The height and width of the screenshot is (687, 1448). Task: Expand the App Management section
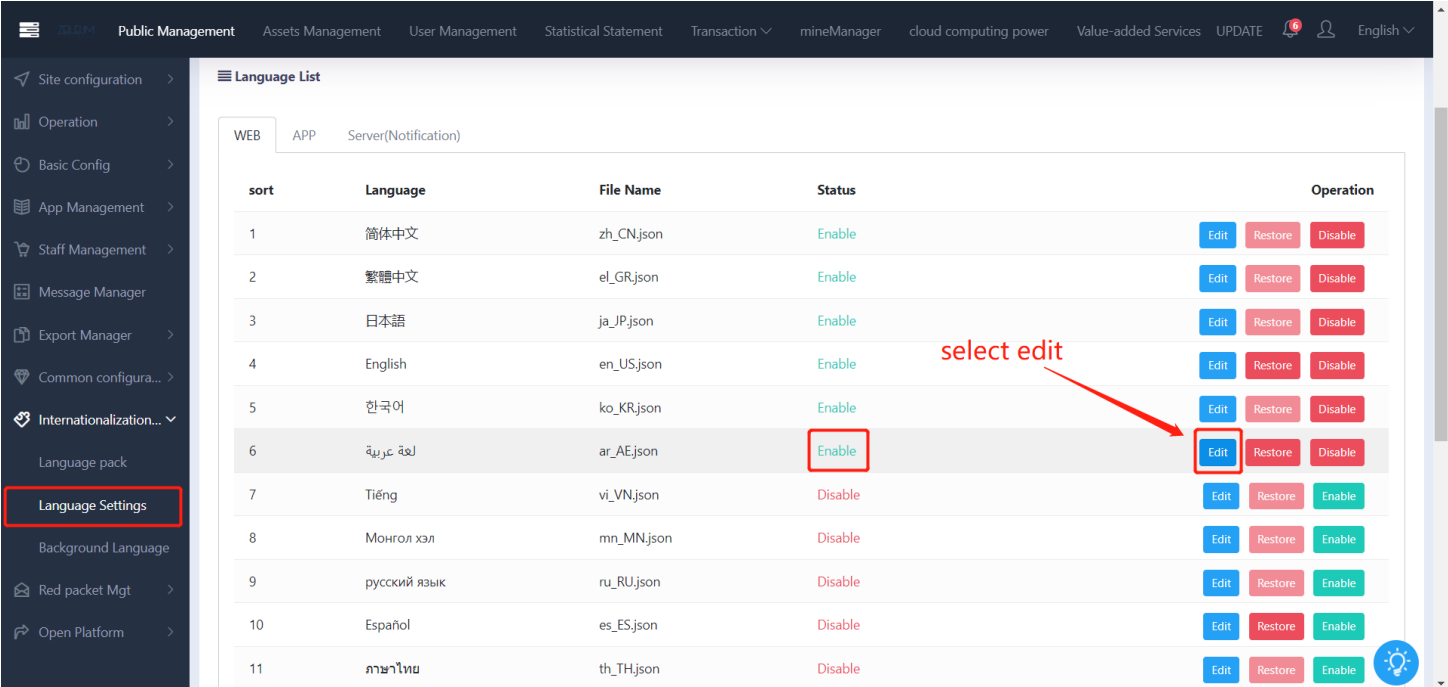pos(171,207)
